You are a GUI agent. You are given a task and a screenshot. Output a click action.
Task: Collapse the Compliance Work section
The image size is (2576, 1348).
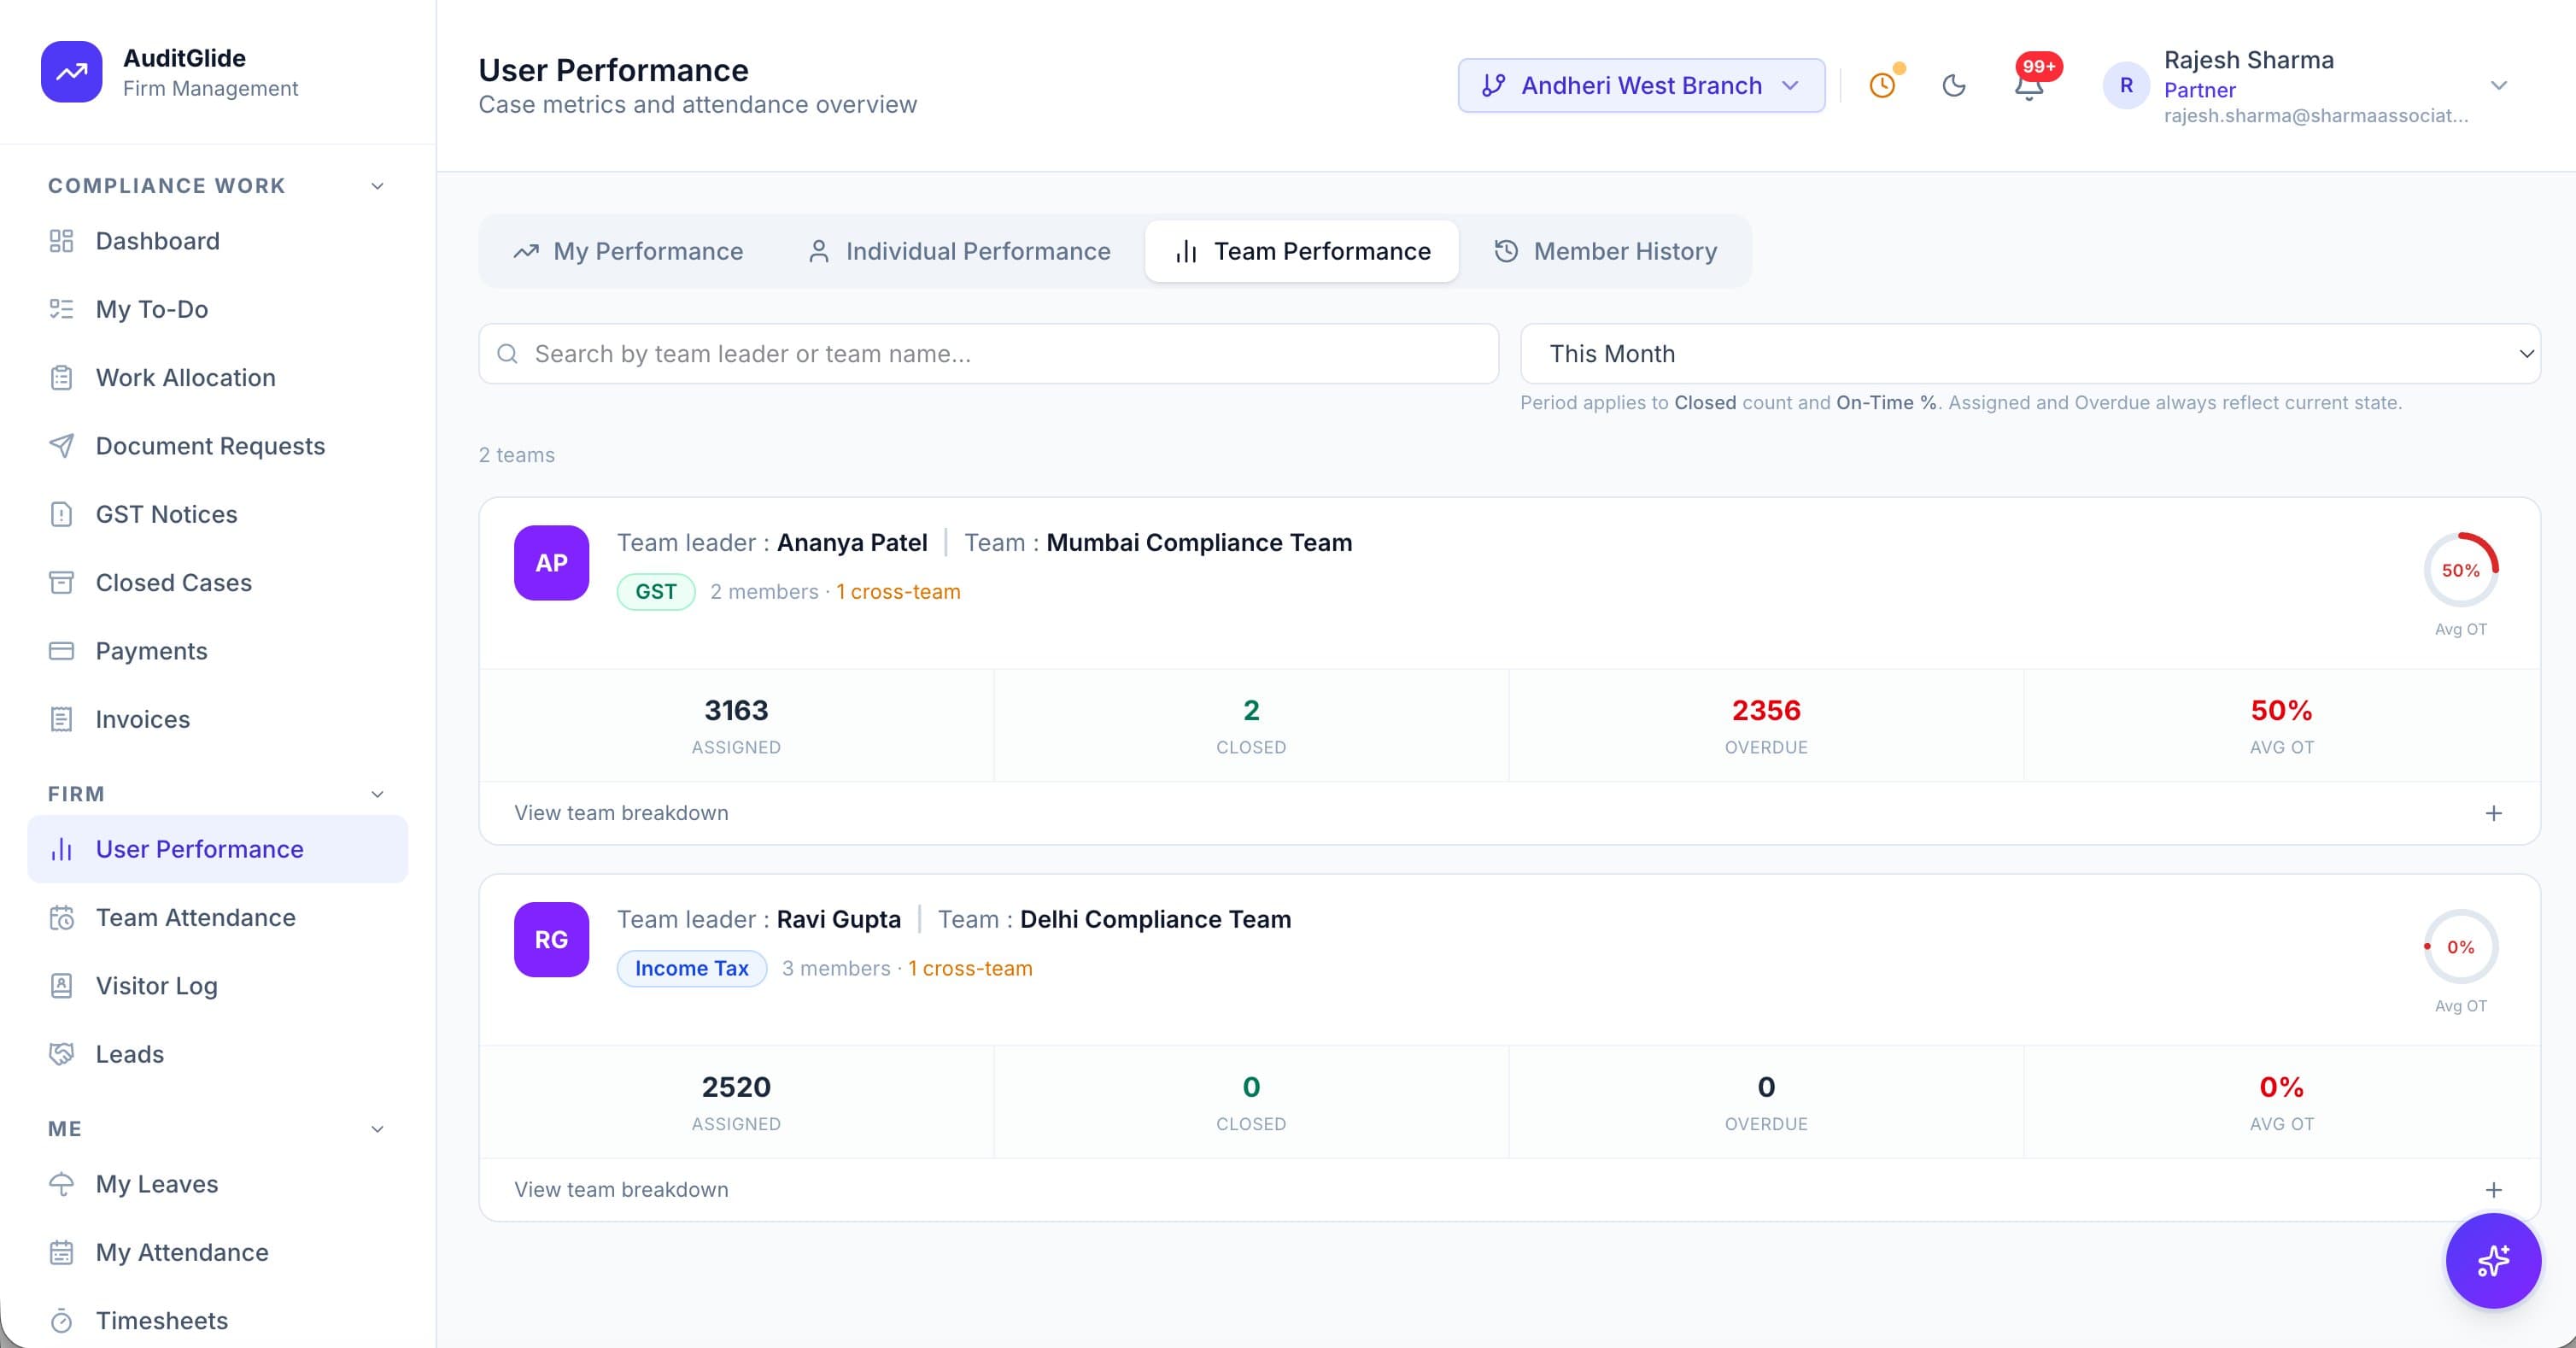[x=377, y=186]
